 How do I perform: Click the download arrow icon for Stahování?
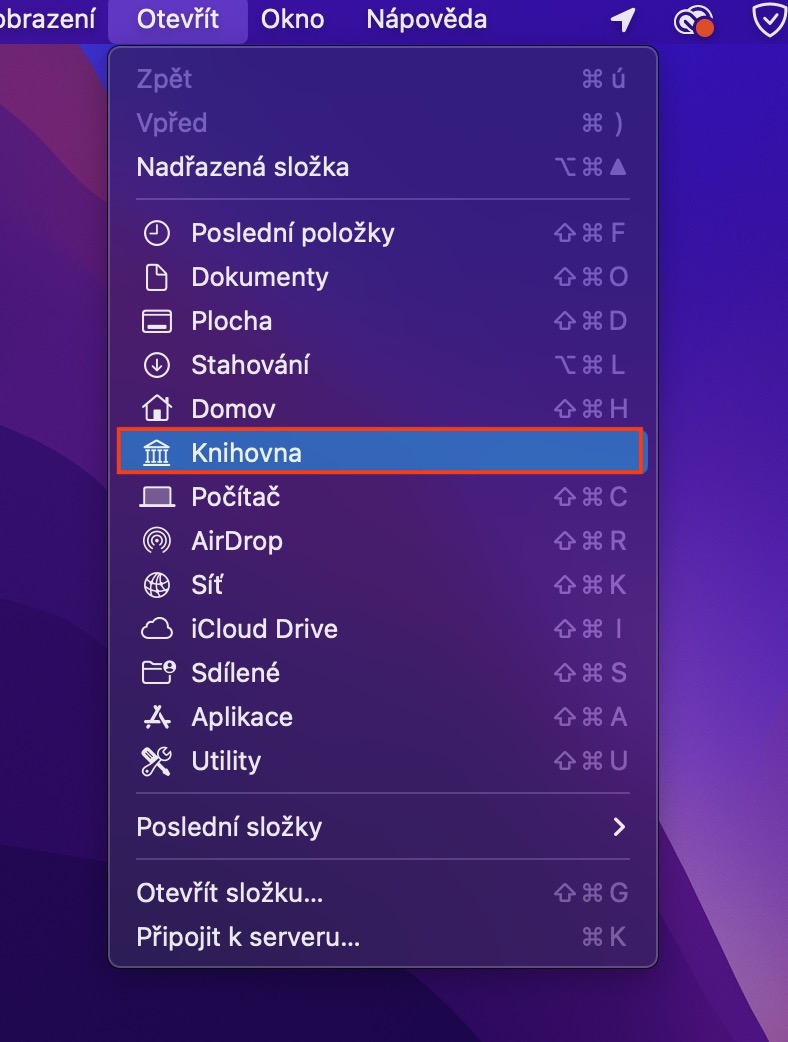tap(157, 365)
